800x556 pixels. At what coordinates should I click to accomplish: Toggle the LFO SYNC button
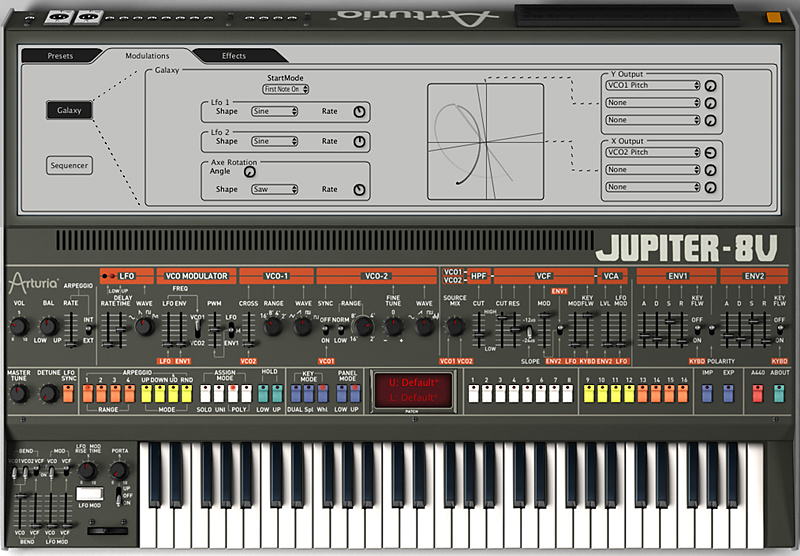(68, 393)
